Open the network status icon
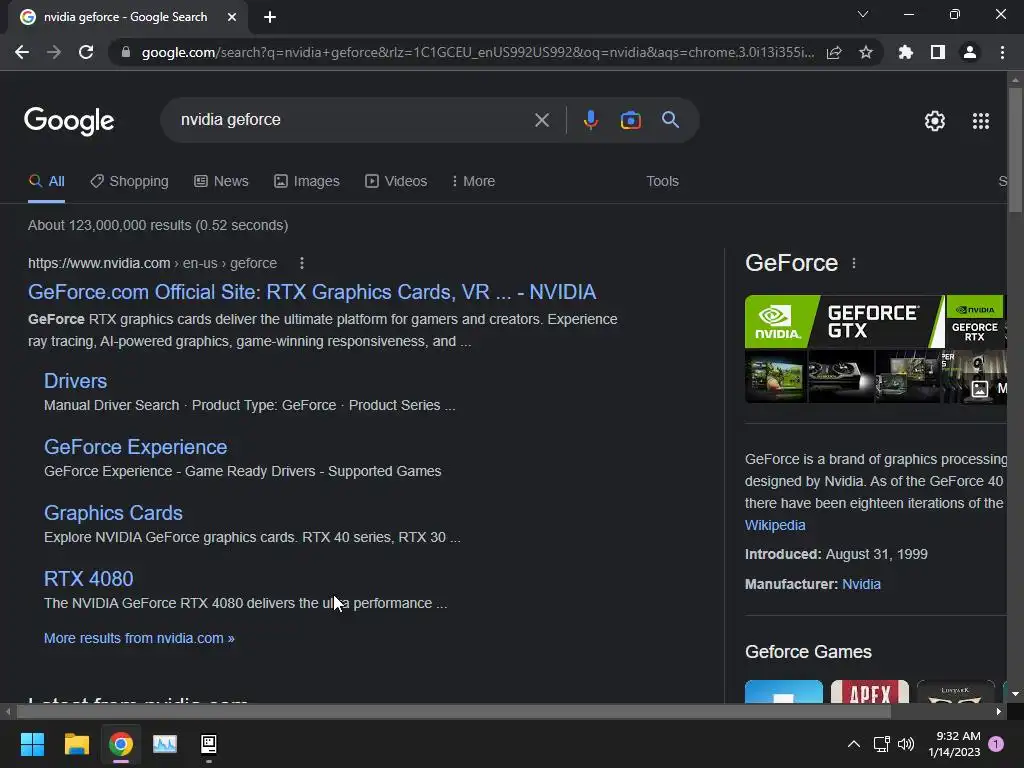This screenshot has width=1024, height=768. (x=882, y=744)
